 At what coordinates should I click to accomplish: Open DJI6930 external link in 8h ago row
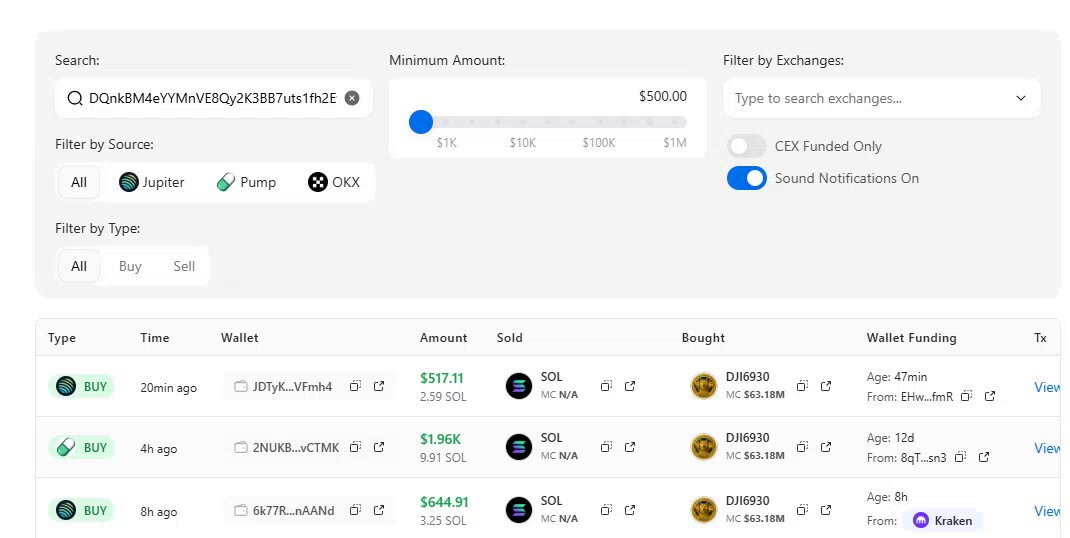[x=826, y=509]
